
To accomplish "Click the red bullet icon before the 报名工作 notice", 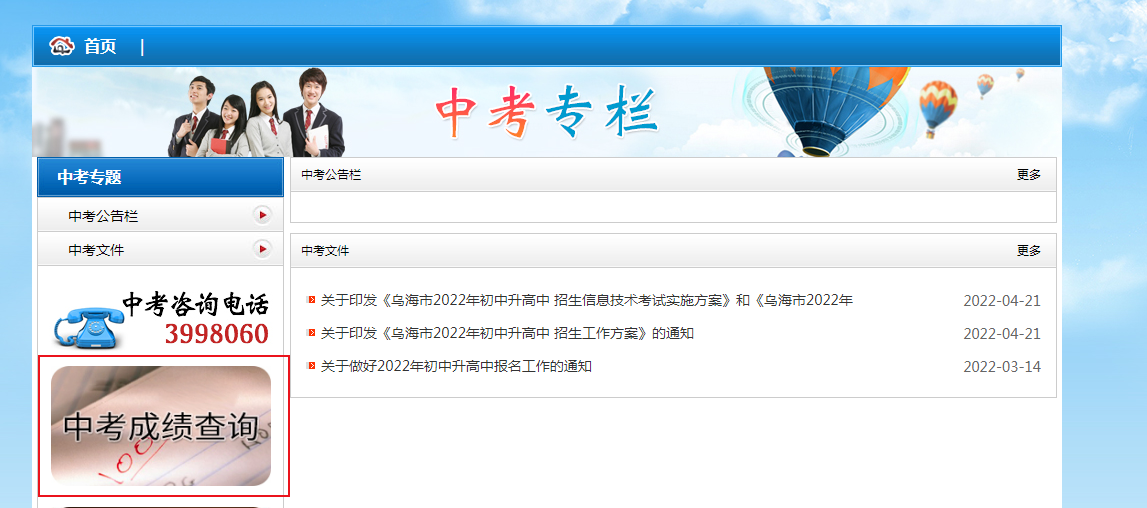I will (312, 366).
